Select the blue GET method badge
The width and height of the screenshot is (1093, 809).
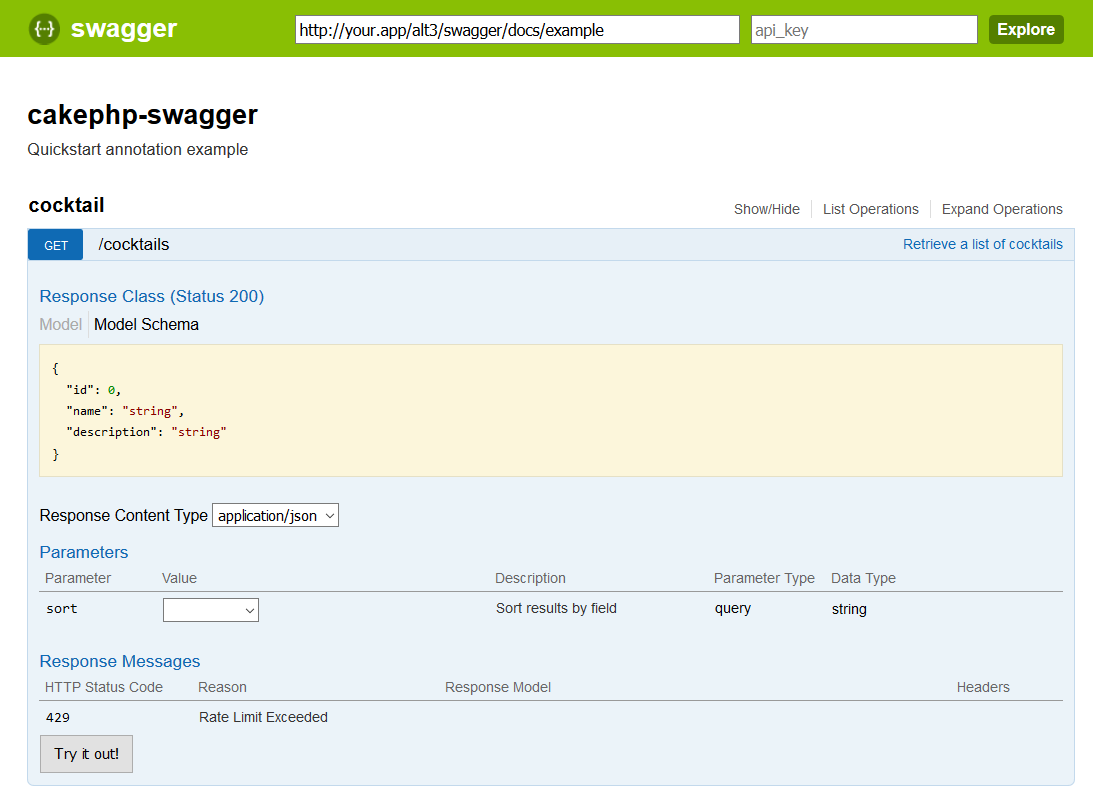point(55,244)
